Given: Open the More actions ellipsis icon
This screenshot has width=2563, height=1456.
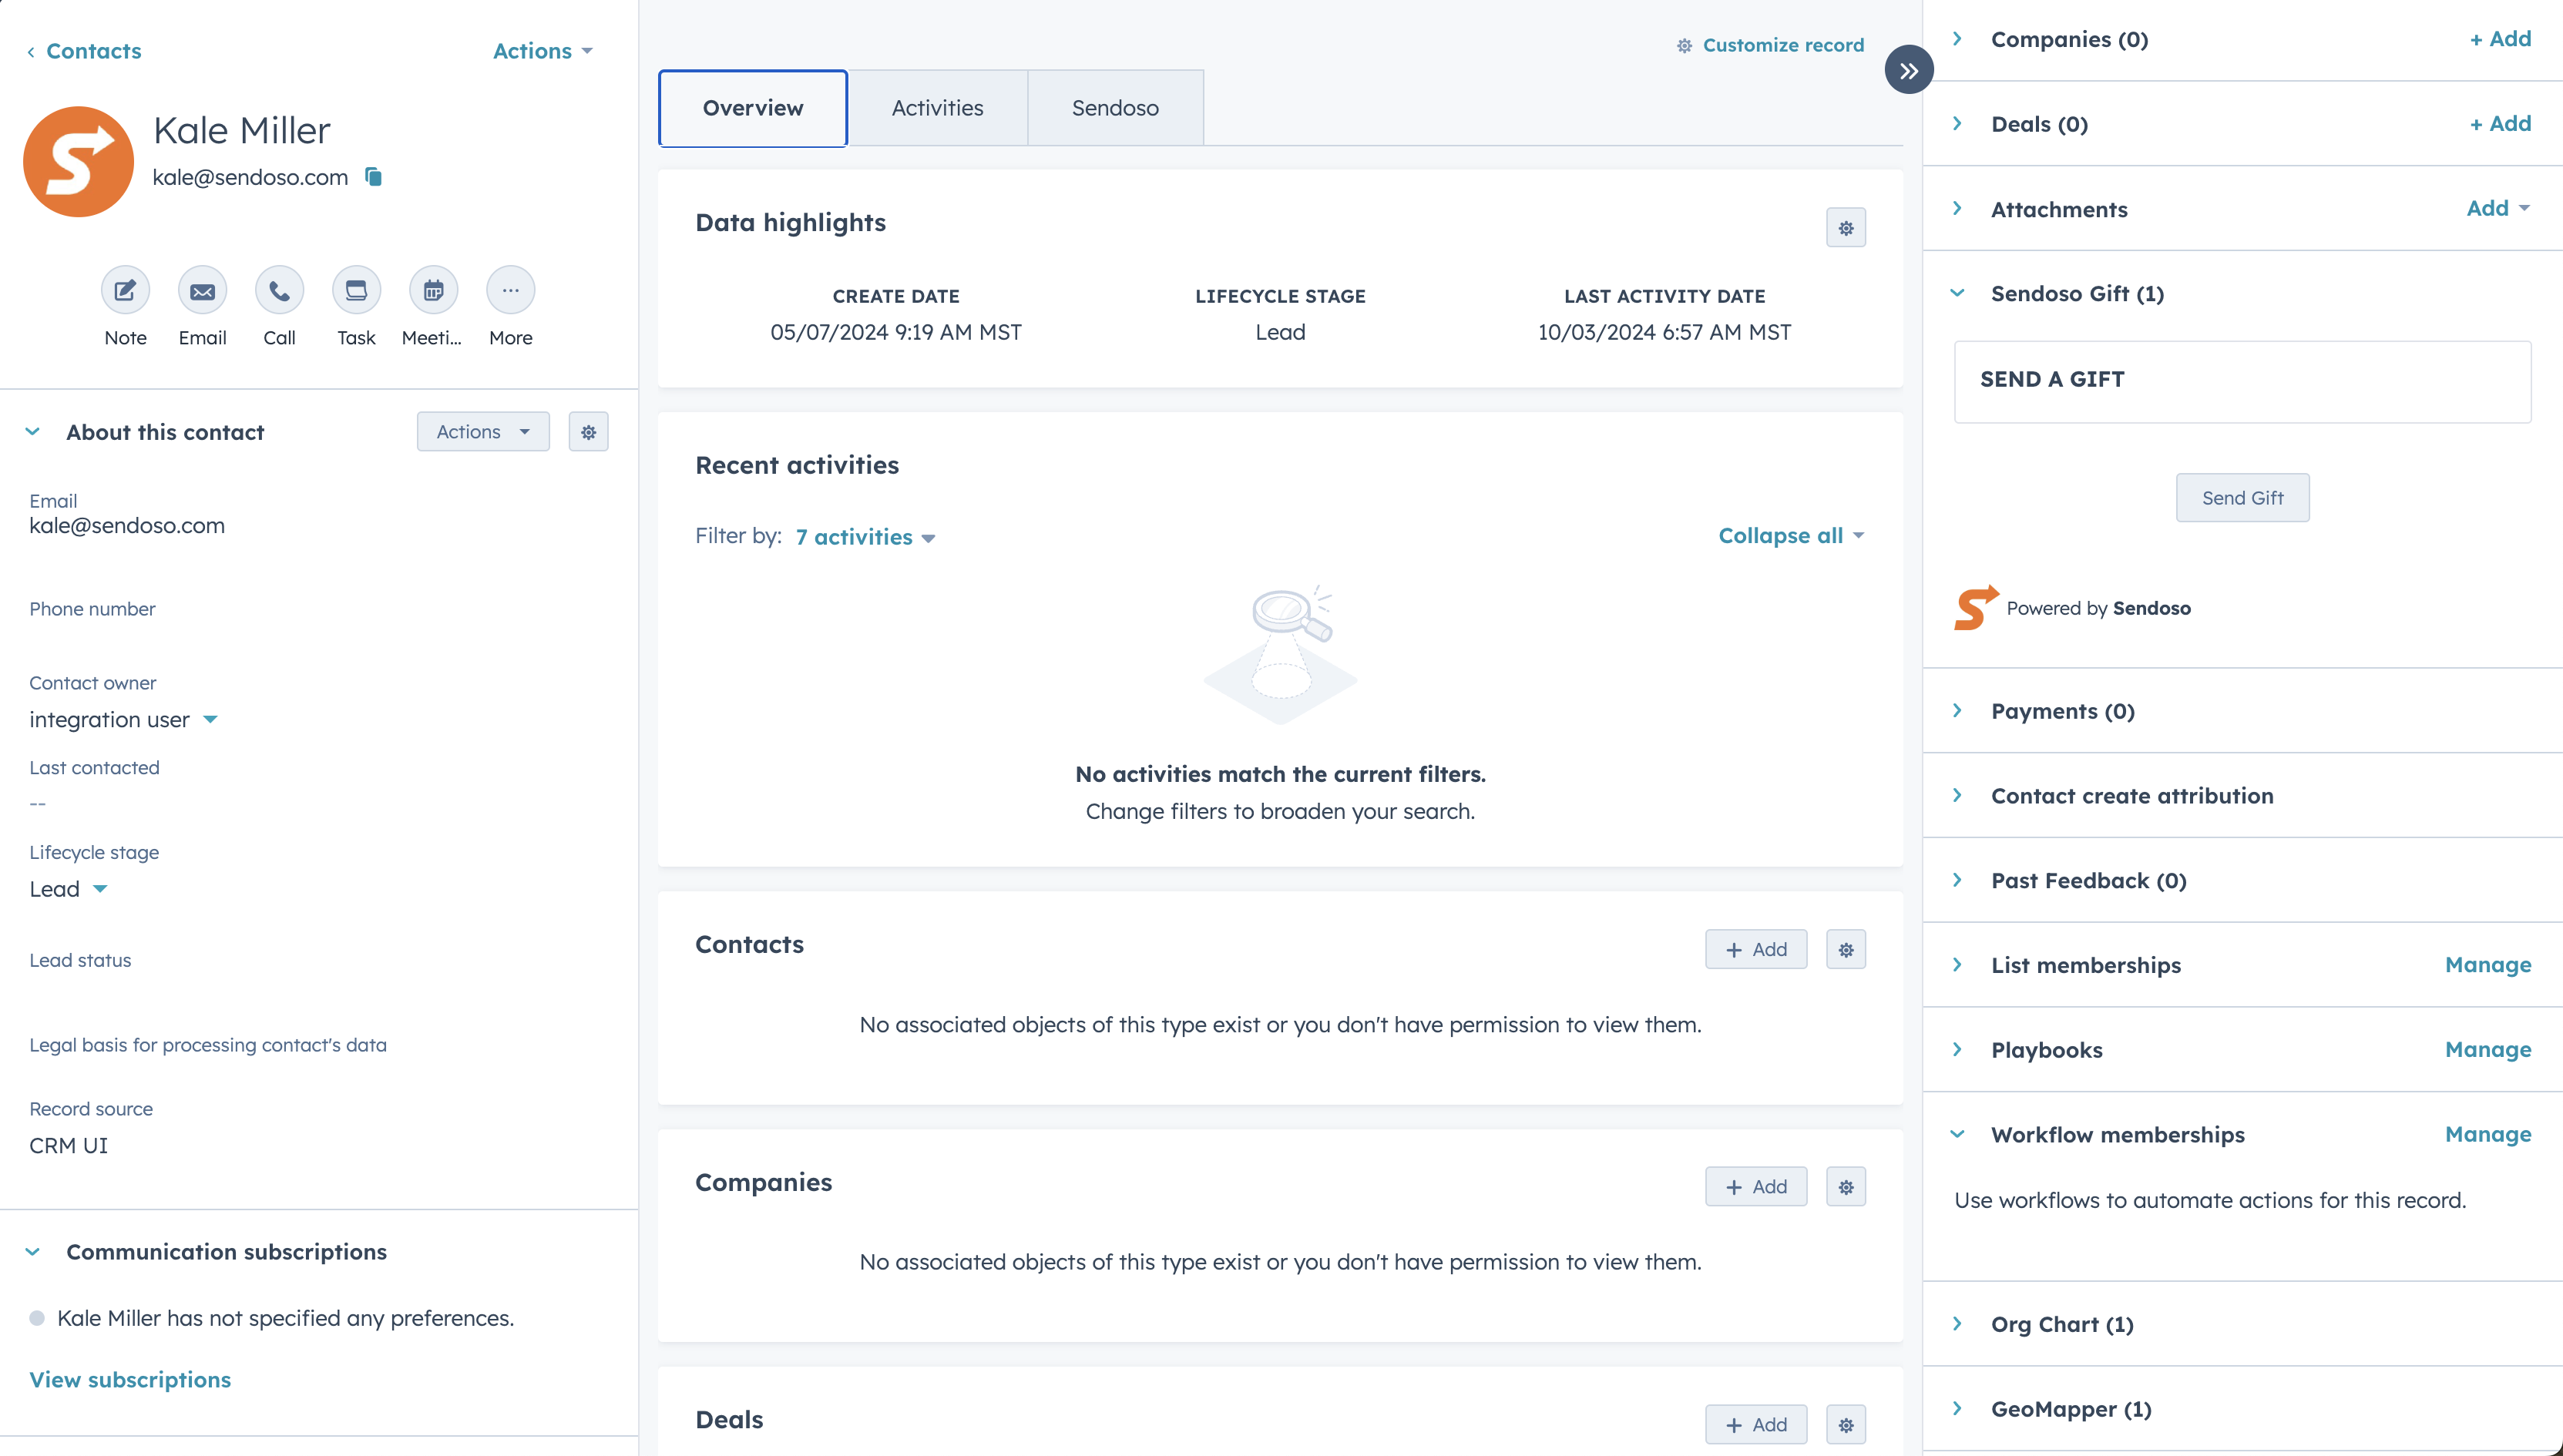Looking at the screenshot, I should [510, 291].
